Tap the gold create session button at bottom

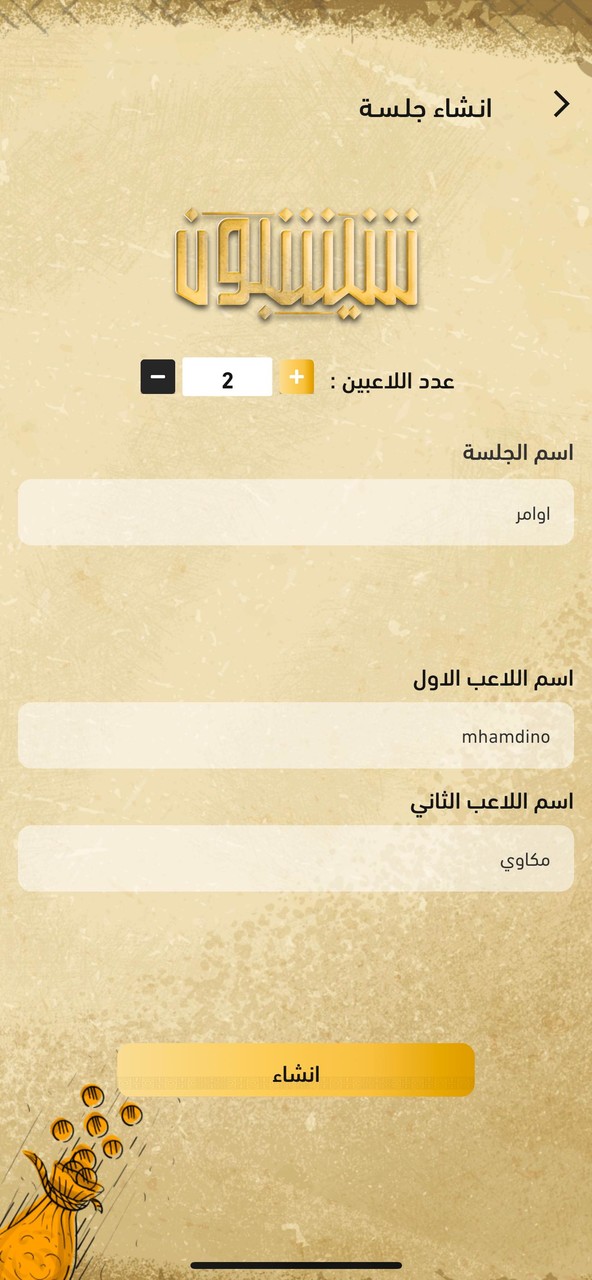click(295, 1070)
